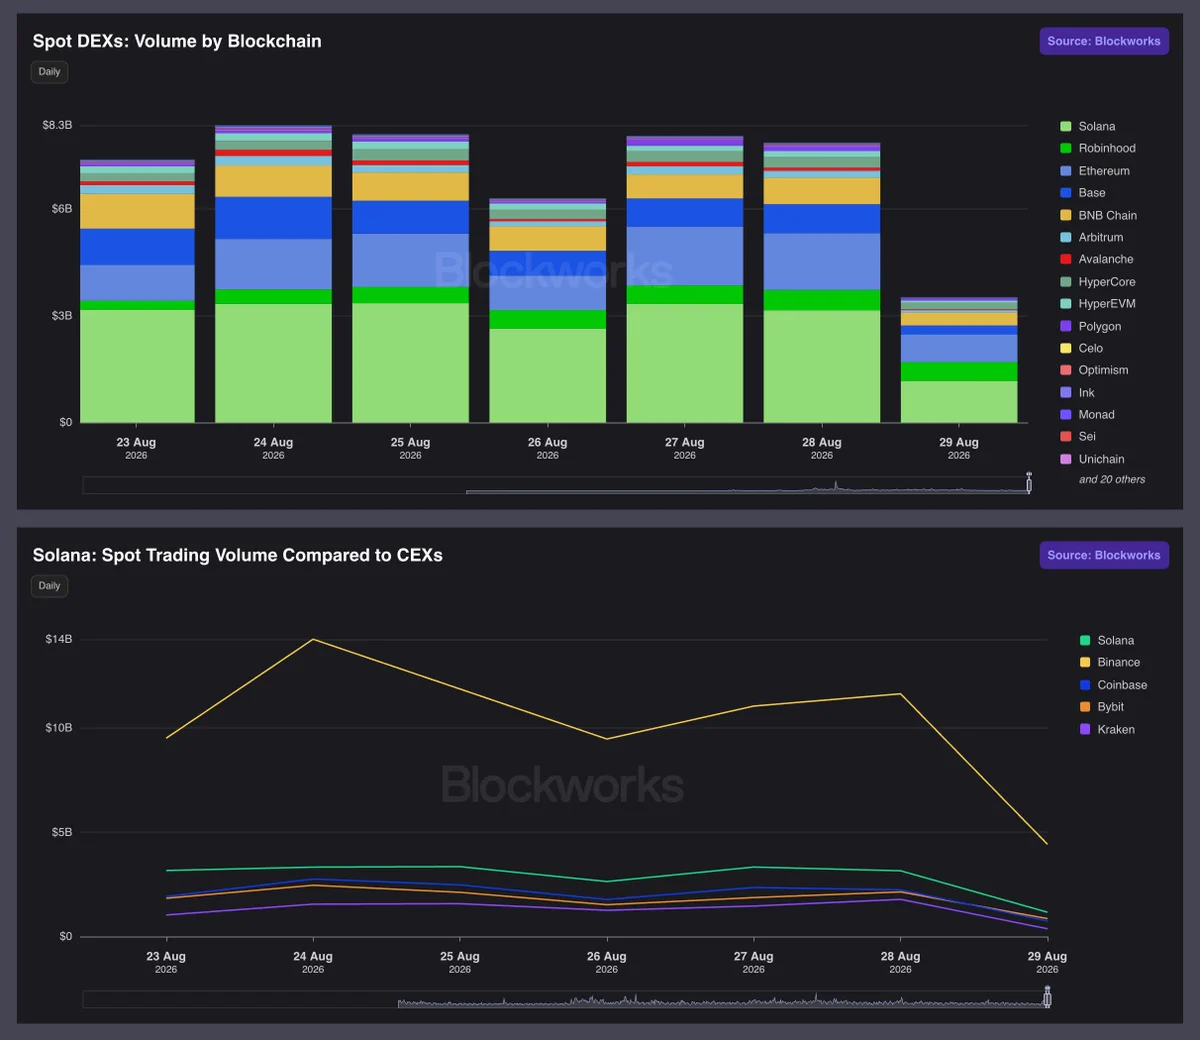Select the Monad legend item
The image size is (1200, 1040).
click(1088, 415)
